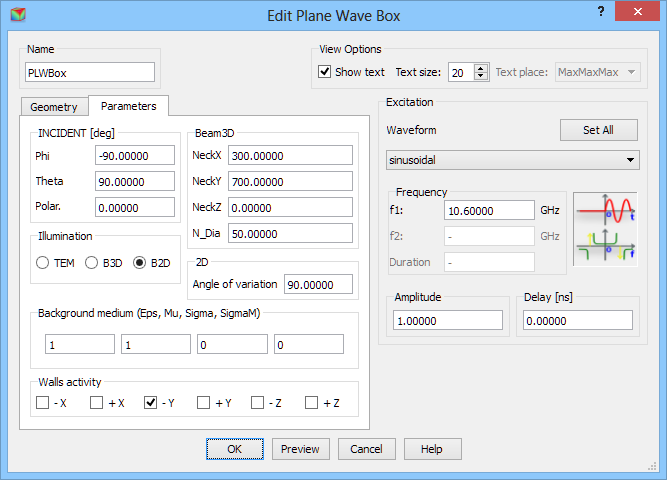Click the Set All button
The width and height of the screenshot is (667, 480).
(598, 130)
